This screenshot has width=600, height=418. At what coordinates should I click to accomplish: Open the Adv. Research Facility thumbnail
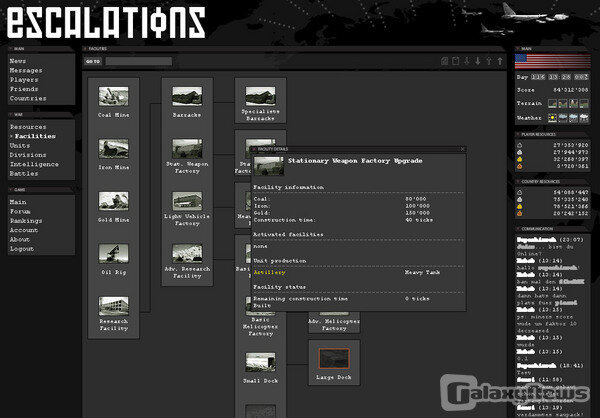click(187, 253)
